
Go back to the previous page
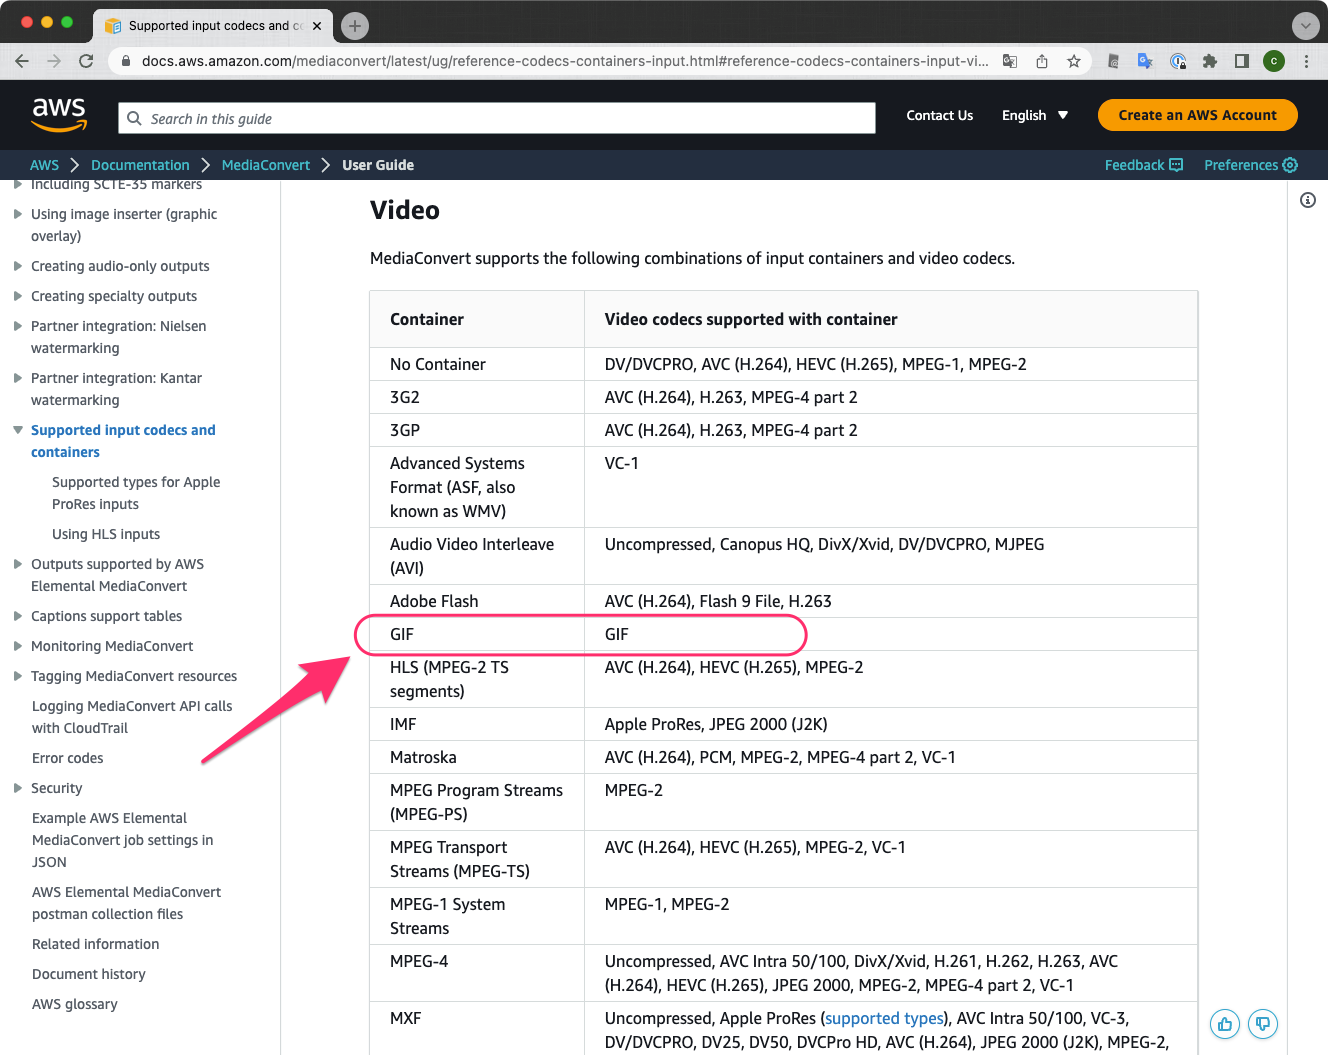pos(22,61)
